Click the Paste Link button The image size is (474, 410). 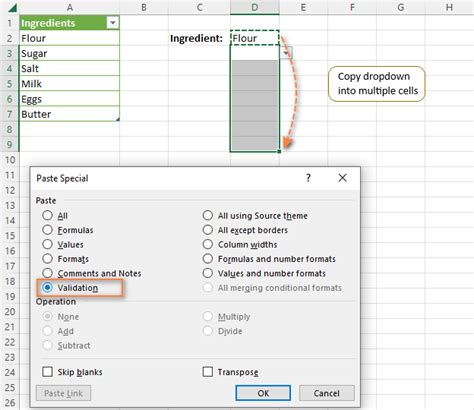[x=63, y=393]
